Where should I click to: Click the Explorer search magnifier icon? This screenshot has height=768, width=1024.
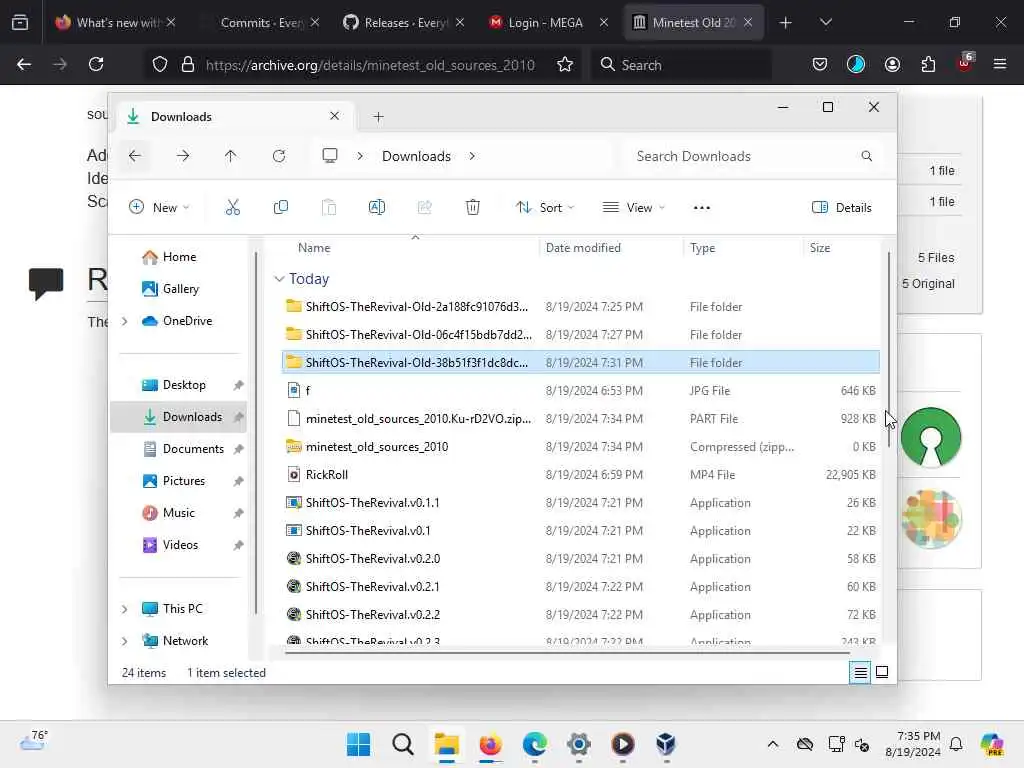point(867,156)
